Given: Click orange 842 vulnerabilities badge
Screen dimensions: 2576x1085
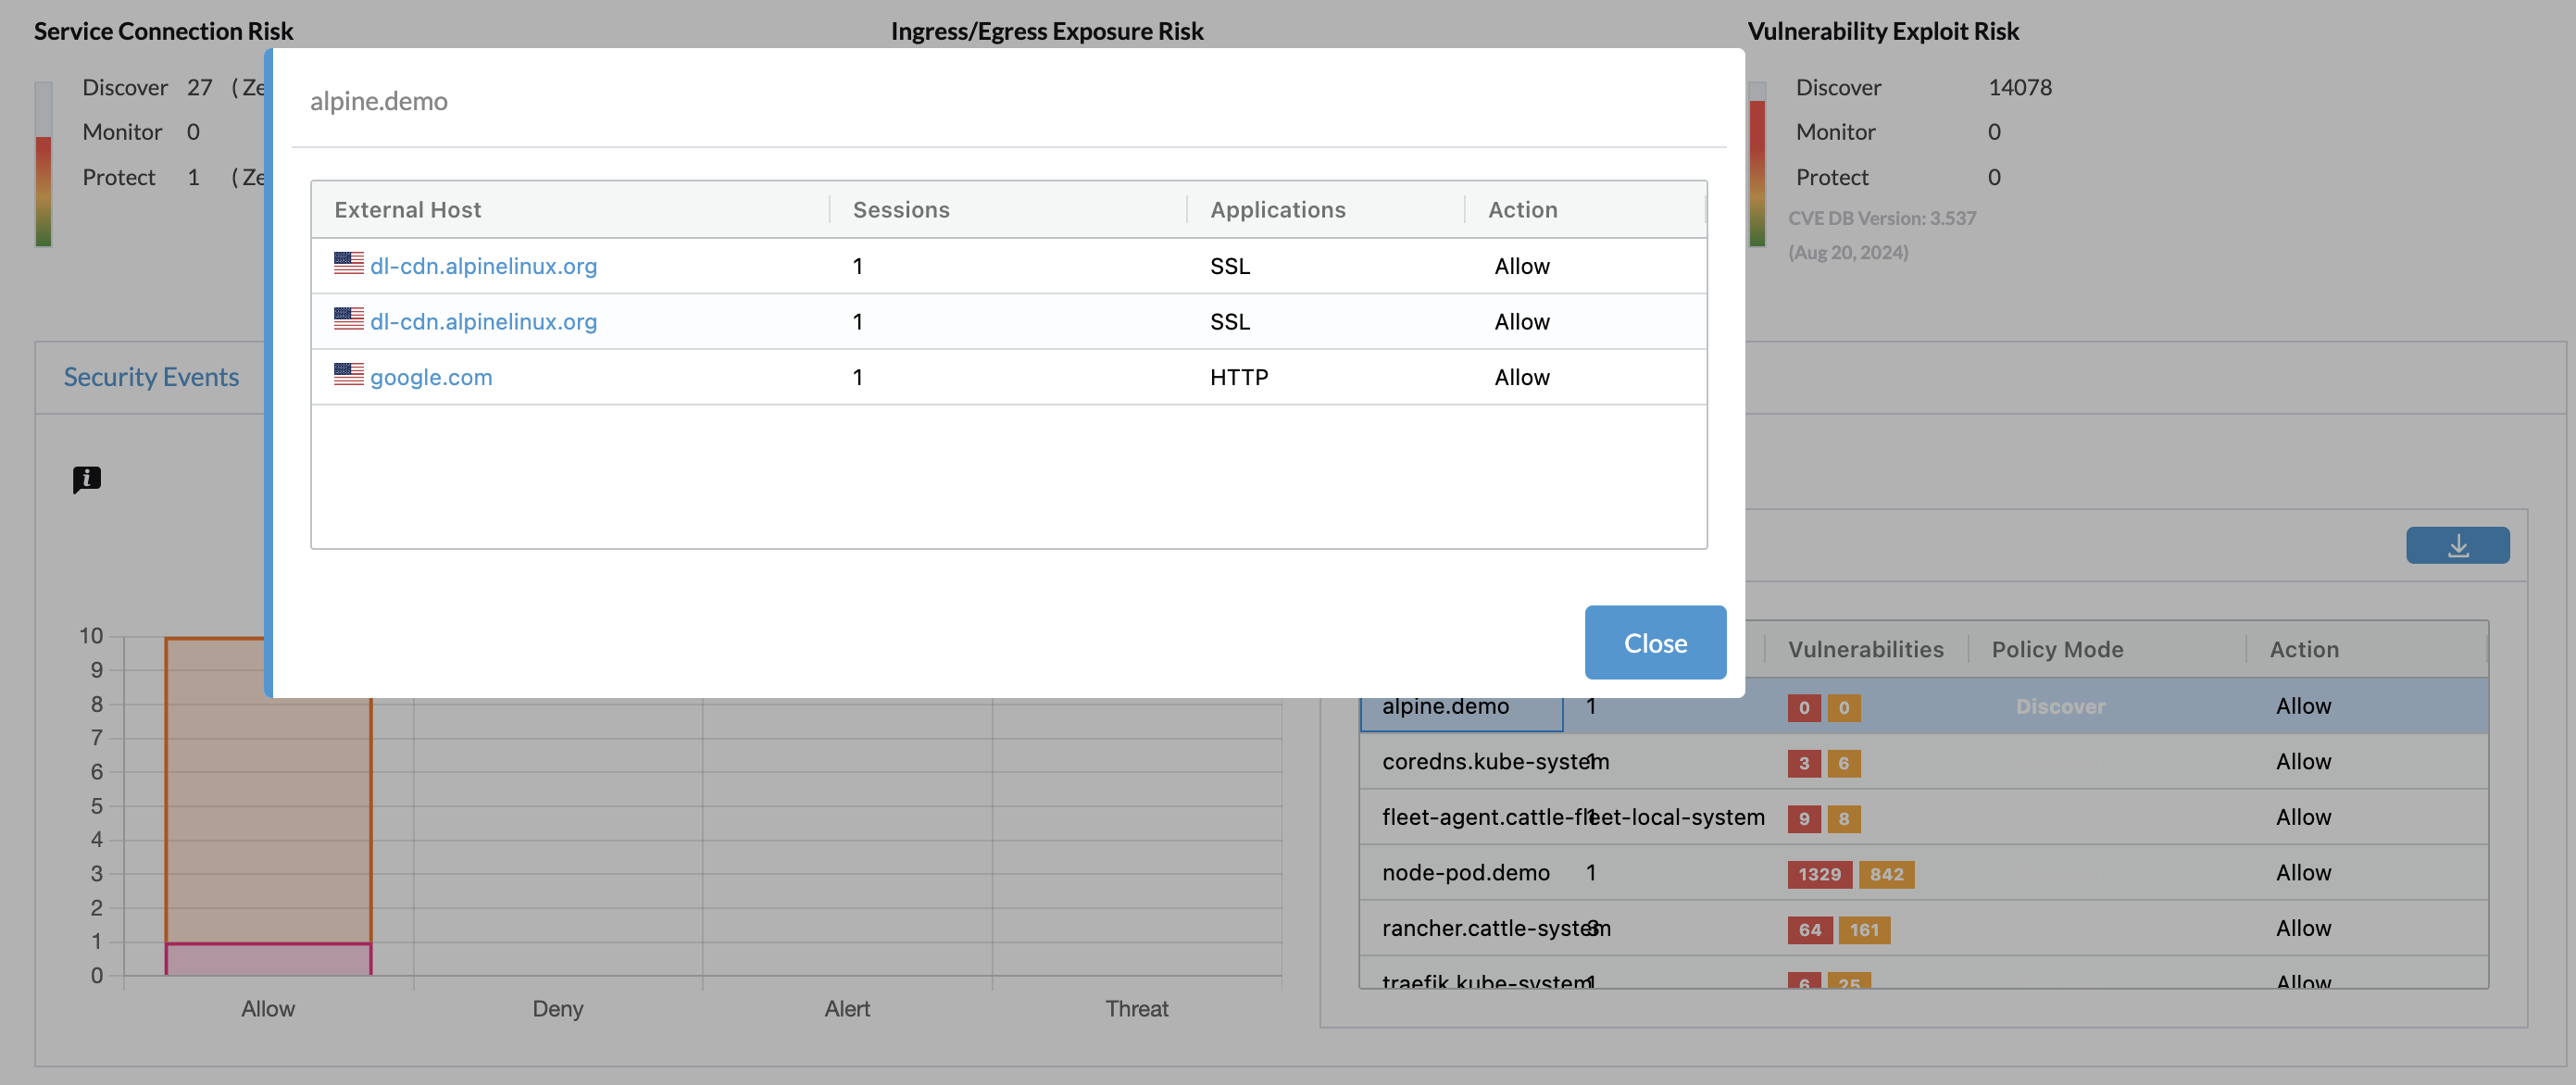Looking at the screenshot, I should 1885,874.
